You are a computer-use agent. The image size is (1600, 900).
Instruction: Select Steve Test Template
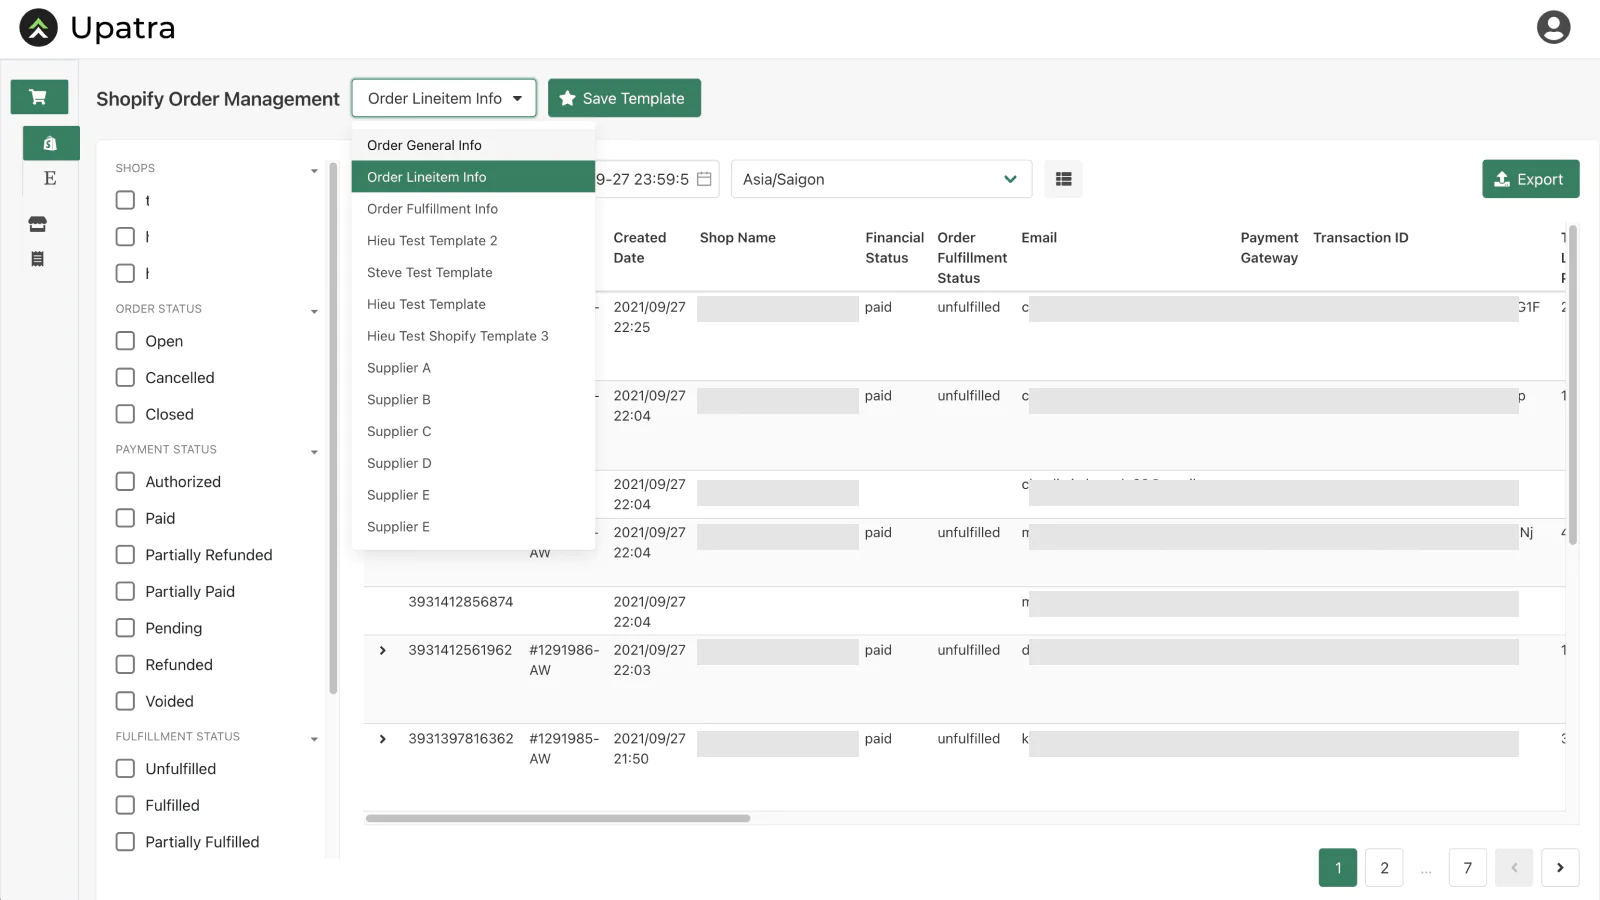point(473,273)
